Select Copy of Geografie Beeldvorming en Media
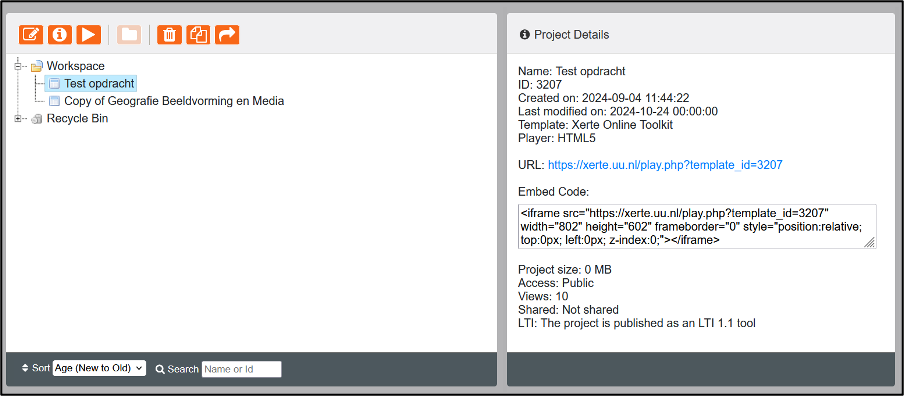The width and height of the screenshot is (904, 396). coord(174,101)
